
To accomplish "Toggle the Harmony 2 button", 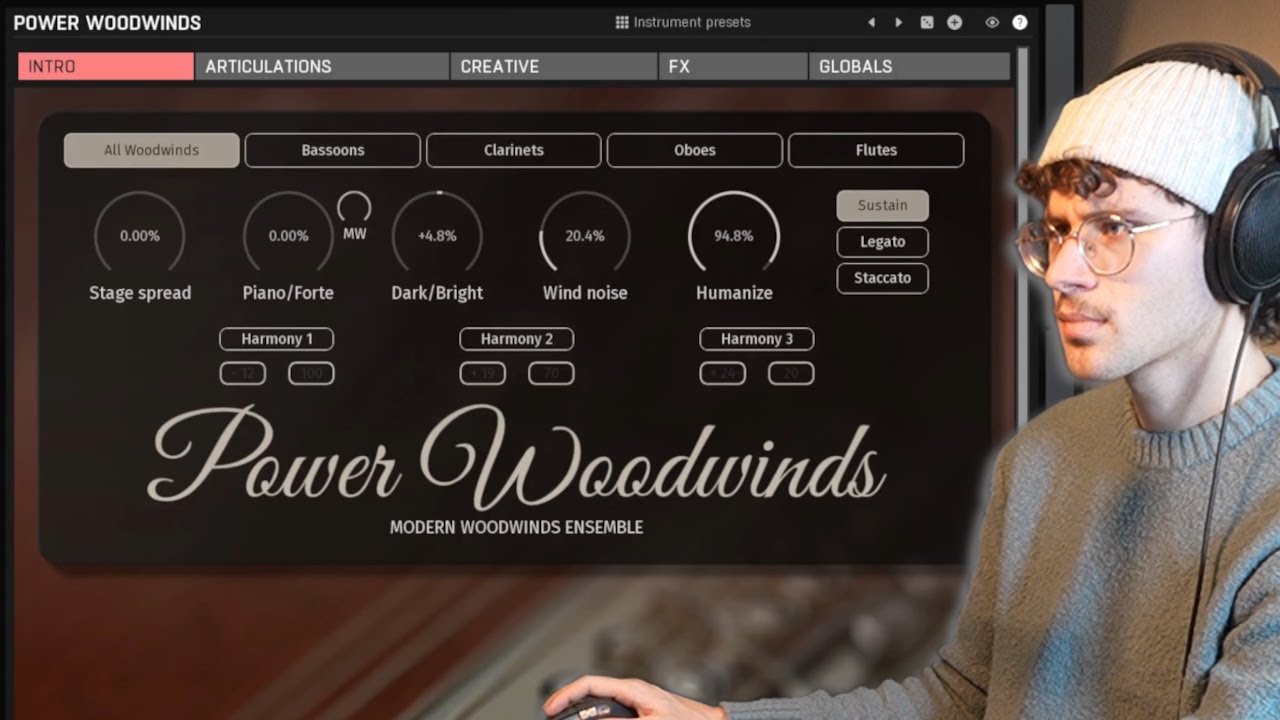I will [x=517, y=339].
